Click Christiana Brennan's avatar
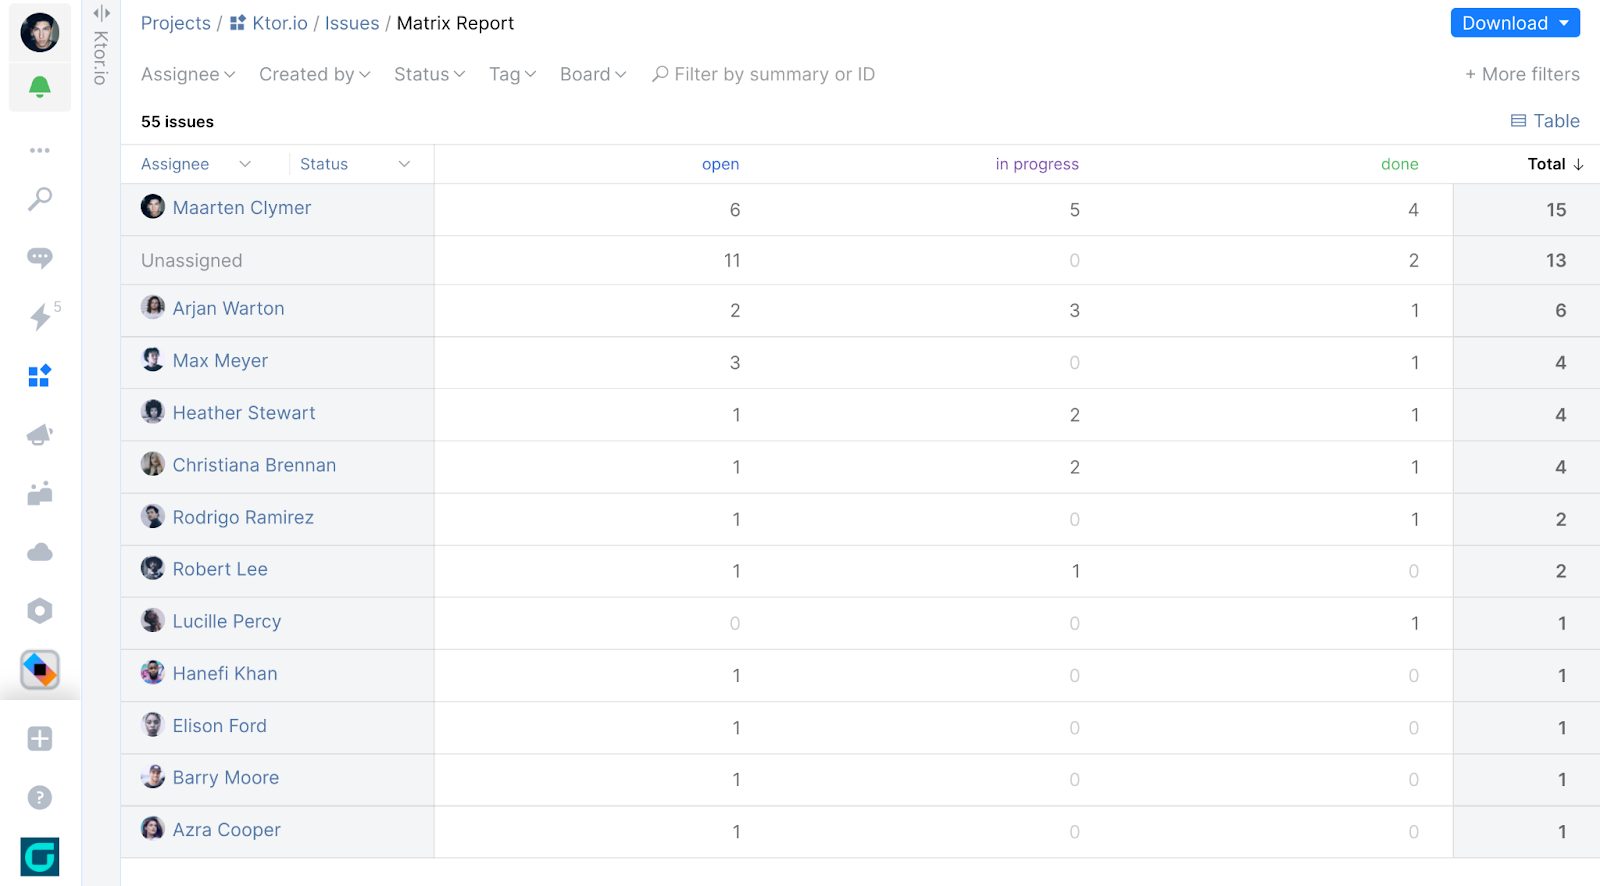1600x886 pixels. pyautogui.click(x=153, y=464)
